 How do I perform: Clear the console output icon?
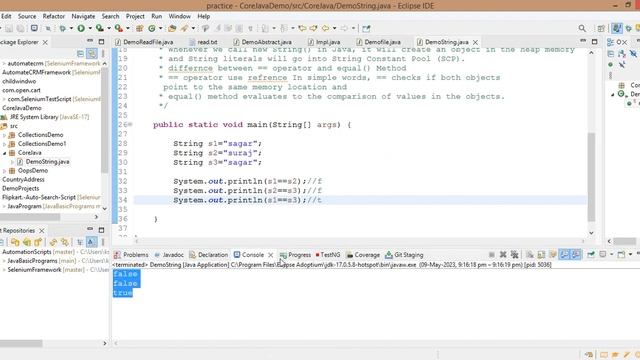pyautogui.click(x=529, y=255)
